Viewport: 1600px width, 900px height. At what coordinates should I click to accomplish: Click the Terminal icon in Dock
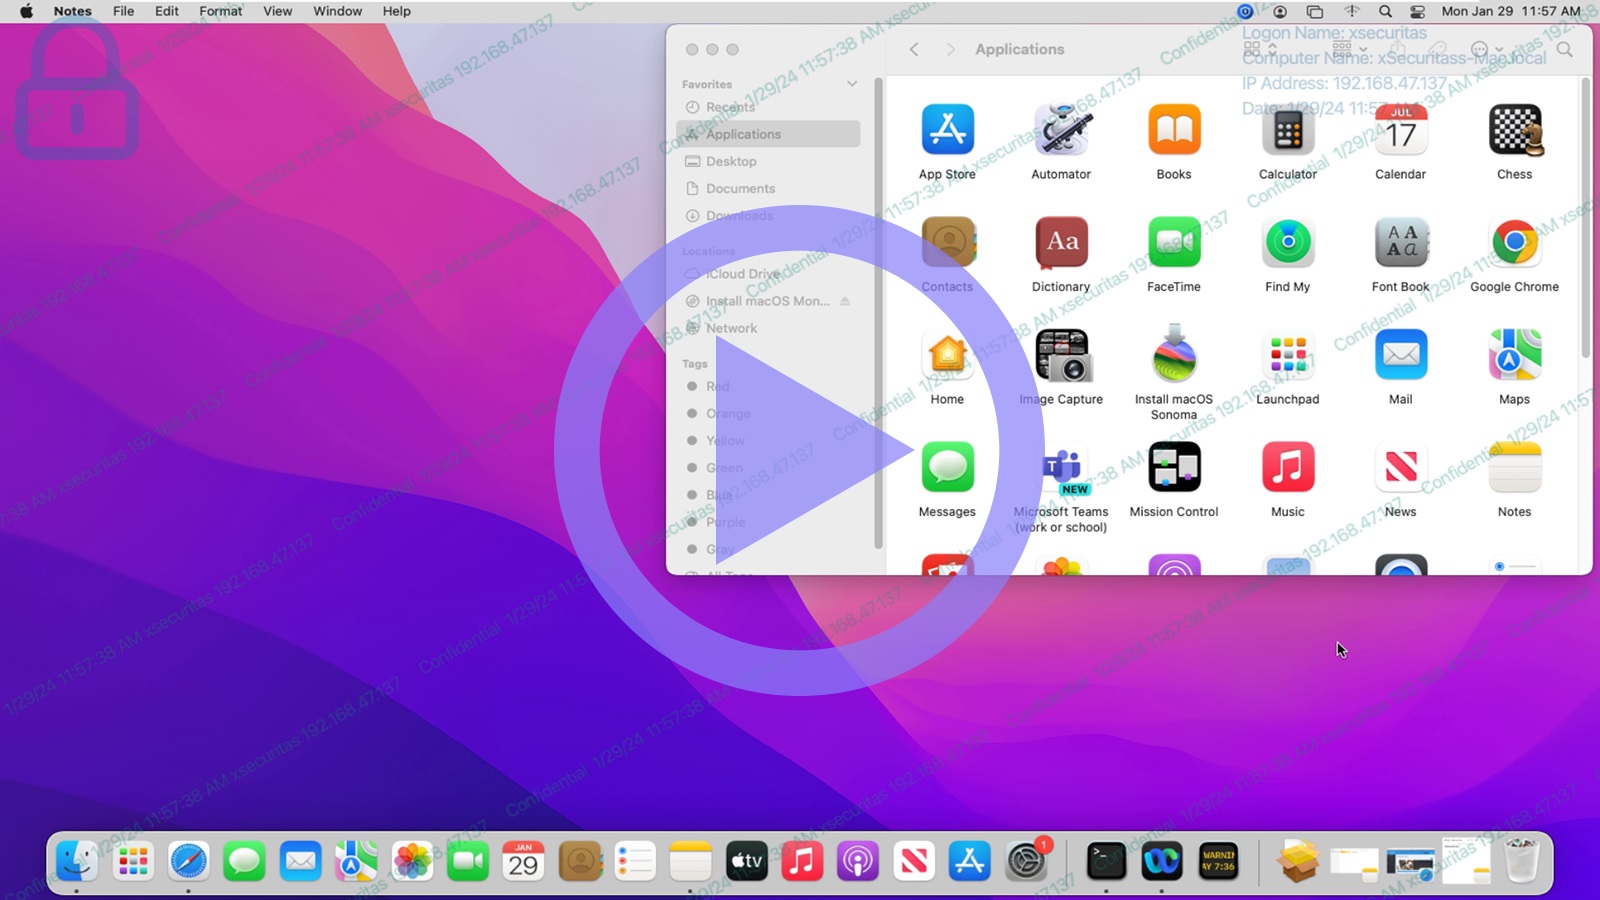tap(1106, 861)
